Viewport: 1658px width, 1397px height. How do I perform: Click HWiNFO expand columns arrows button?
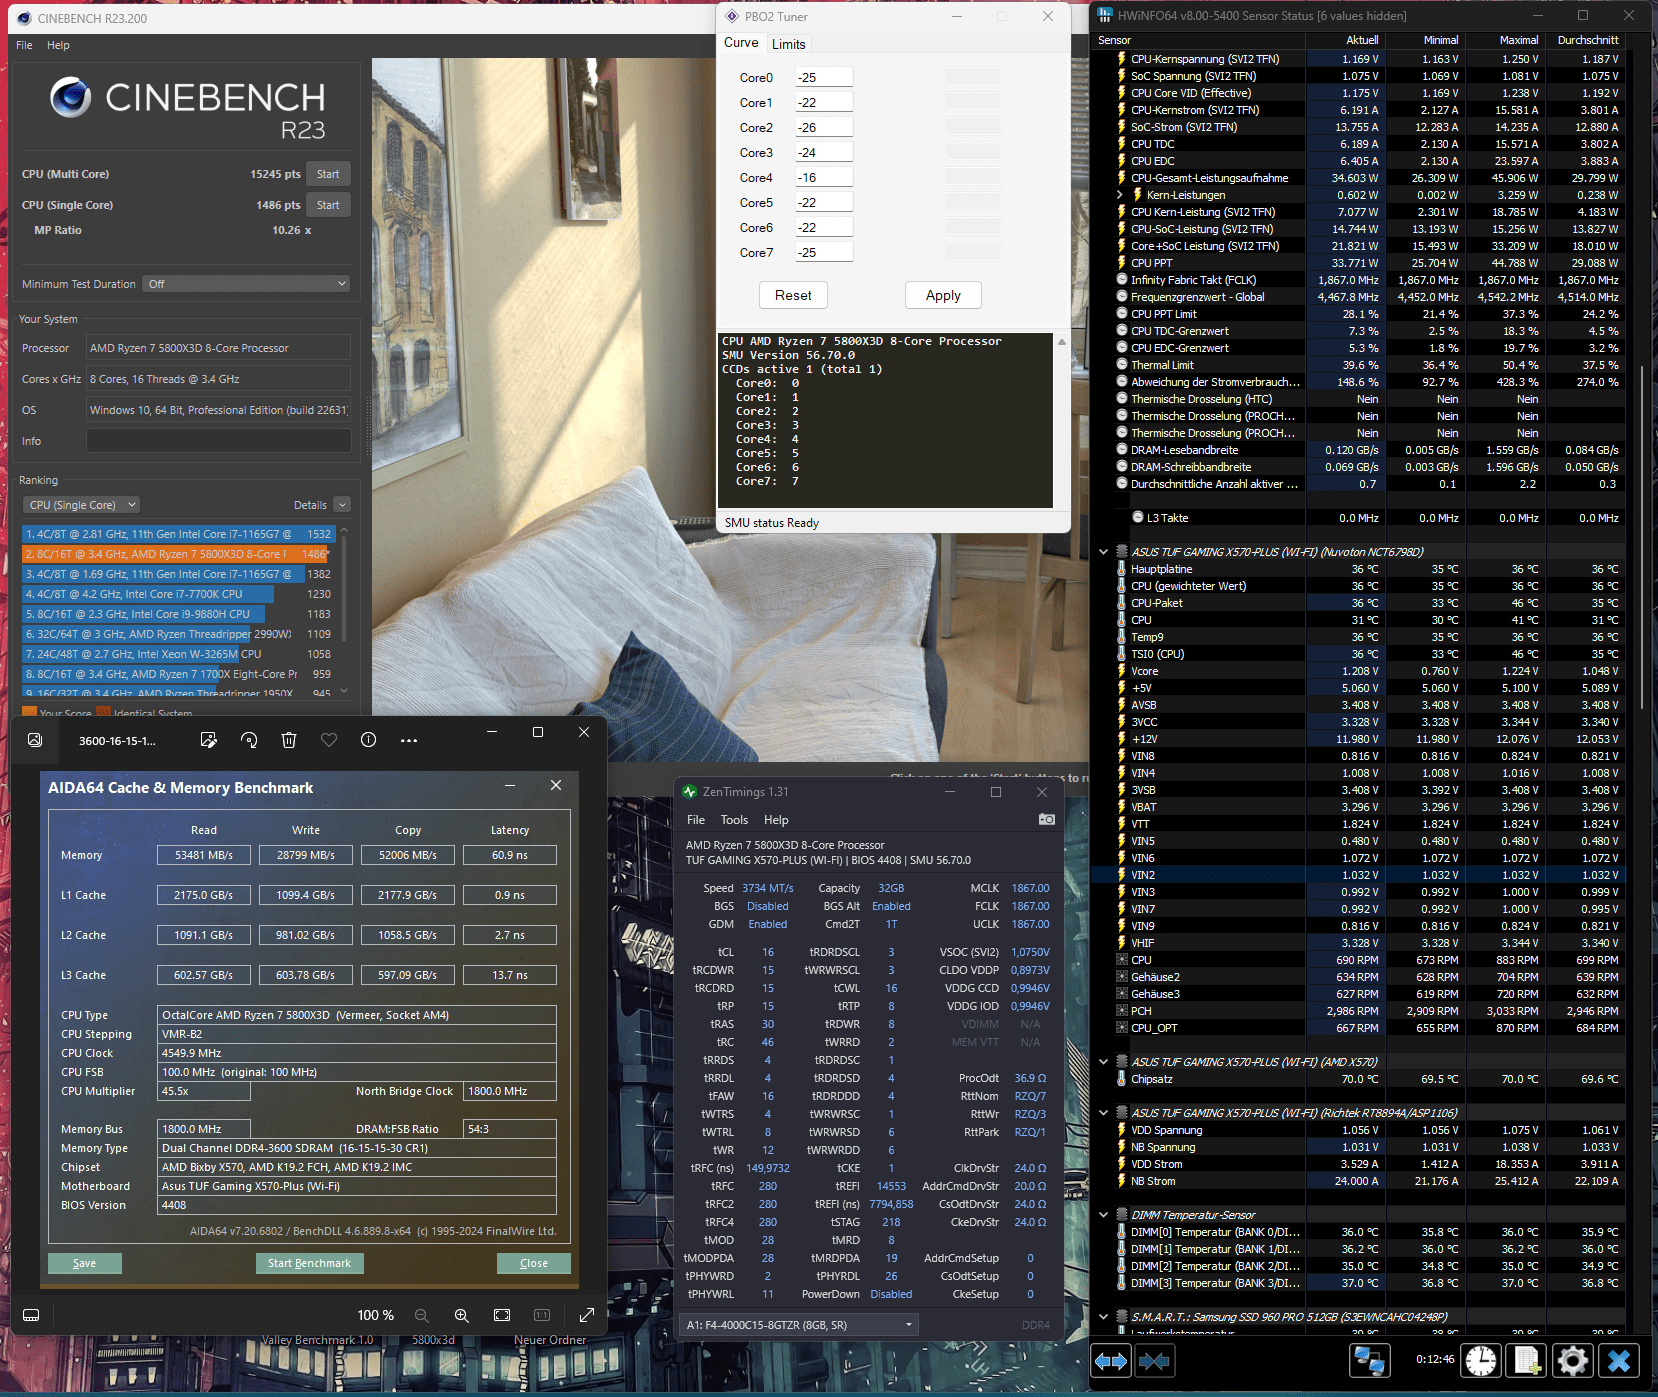[1111, 1361]
